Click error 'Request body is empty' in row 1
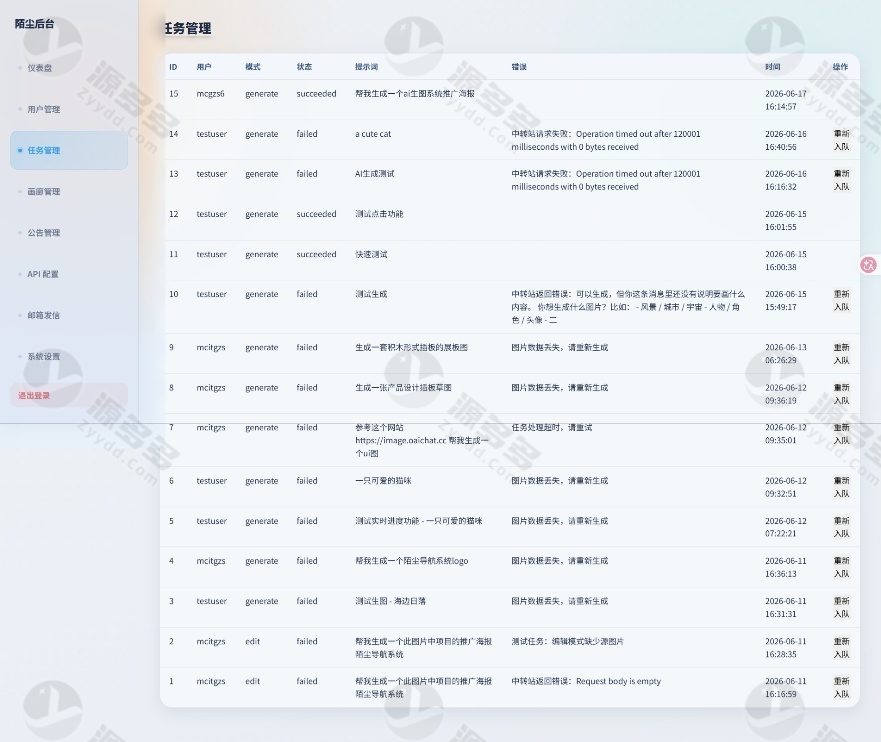The height and width of the screenshot is (742, 881). [618, 681]
